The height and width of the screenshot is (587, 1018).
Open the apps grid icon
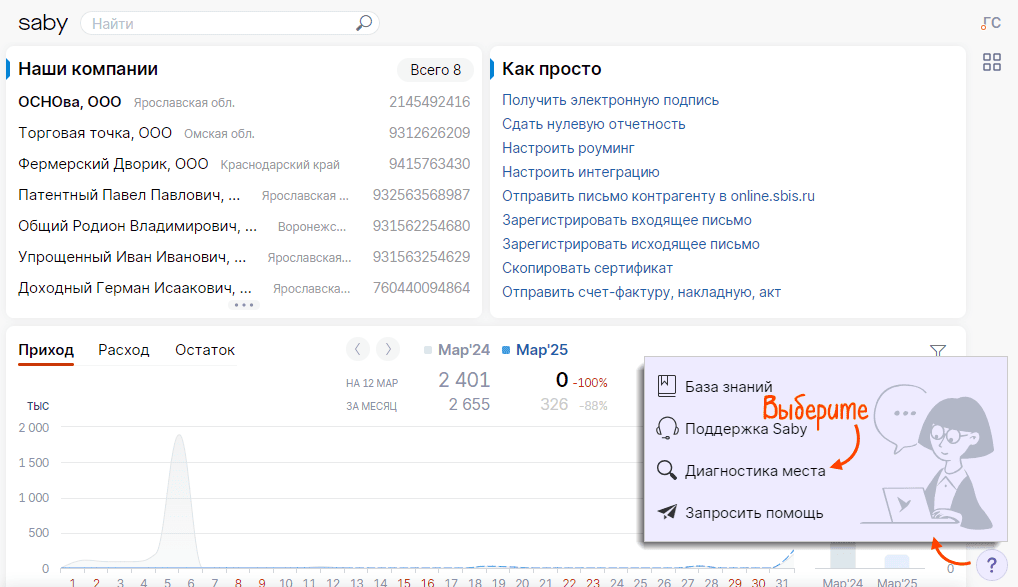(991, 63)
